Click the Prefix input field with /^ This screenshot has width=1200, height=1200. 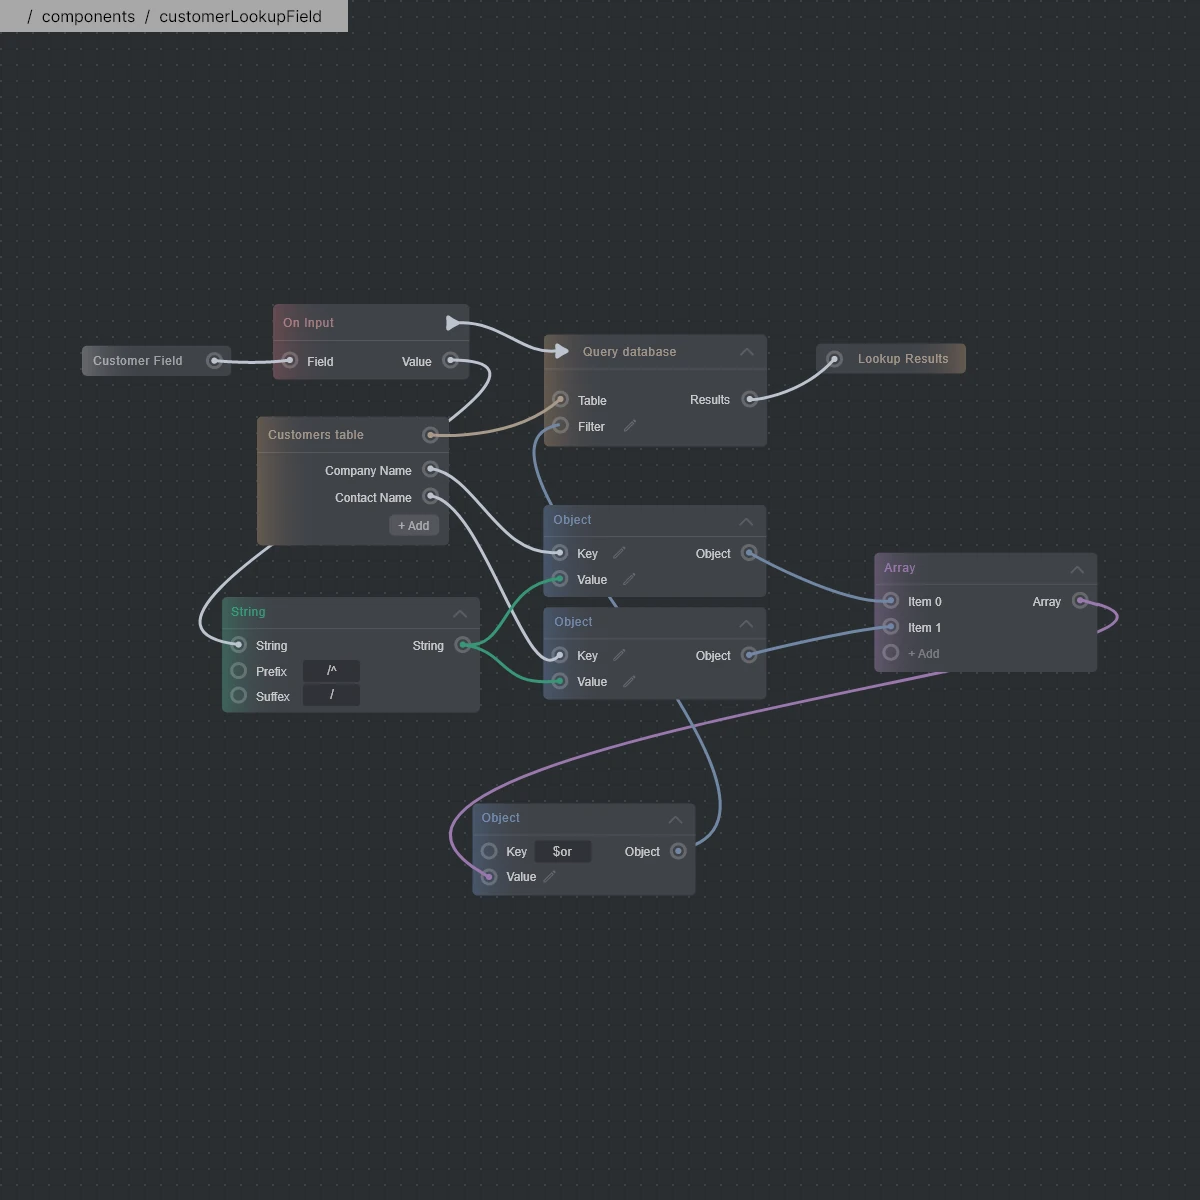331,671
